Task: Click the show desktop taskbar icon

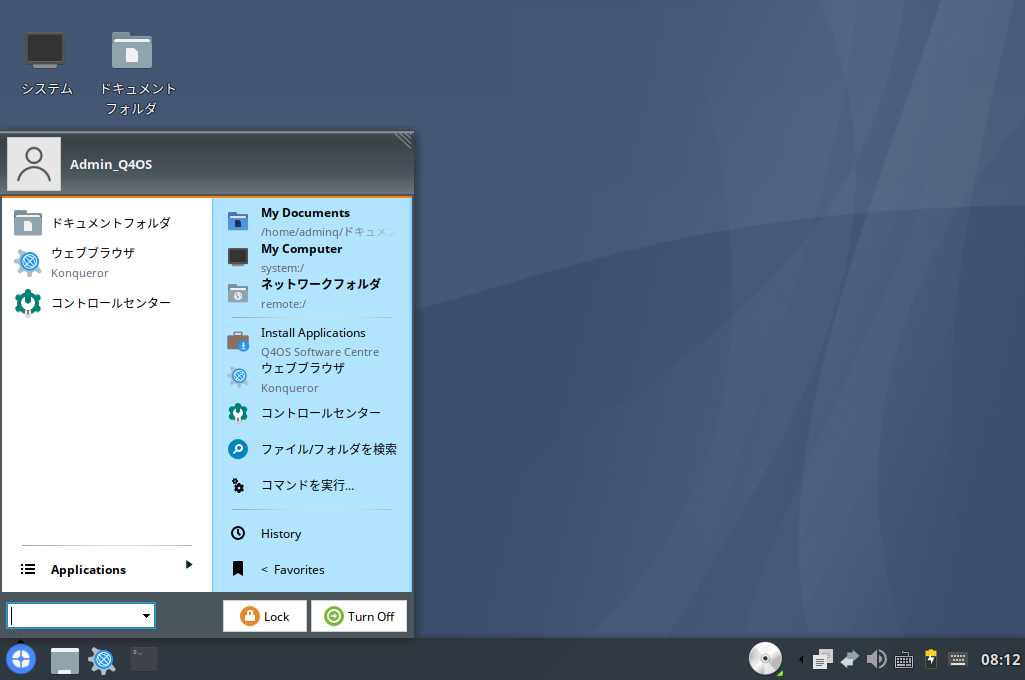Action: point(65,660)
